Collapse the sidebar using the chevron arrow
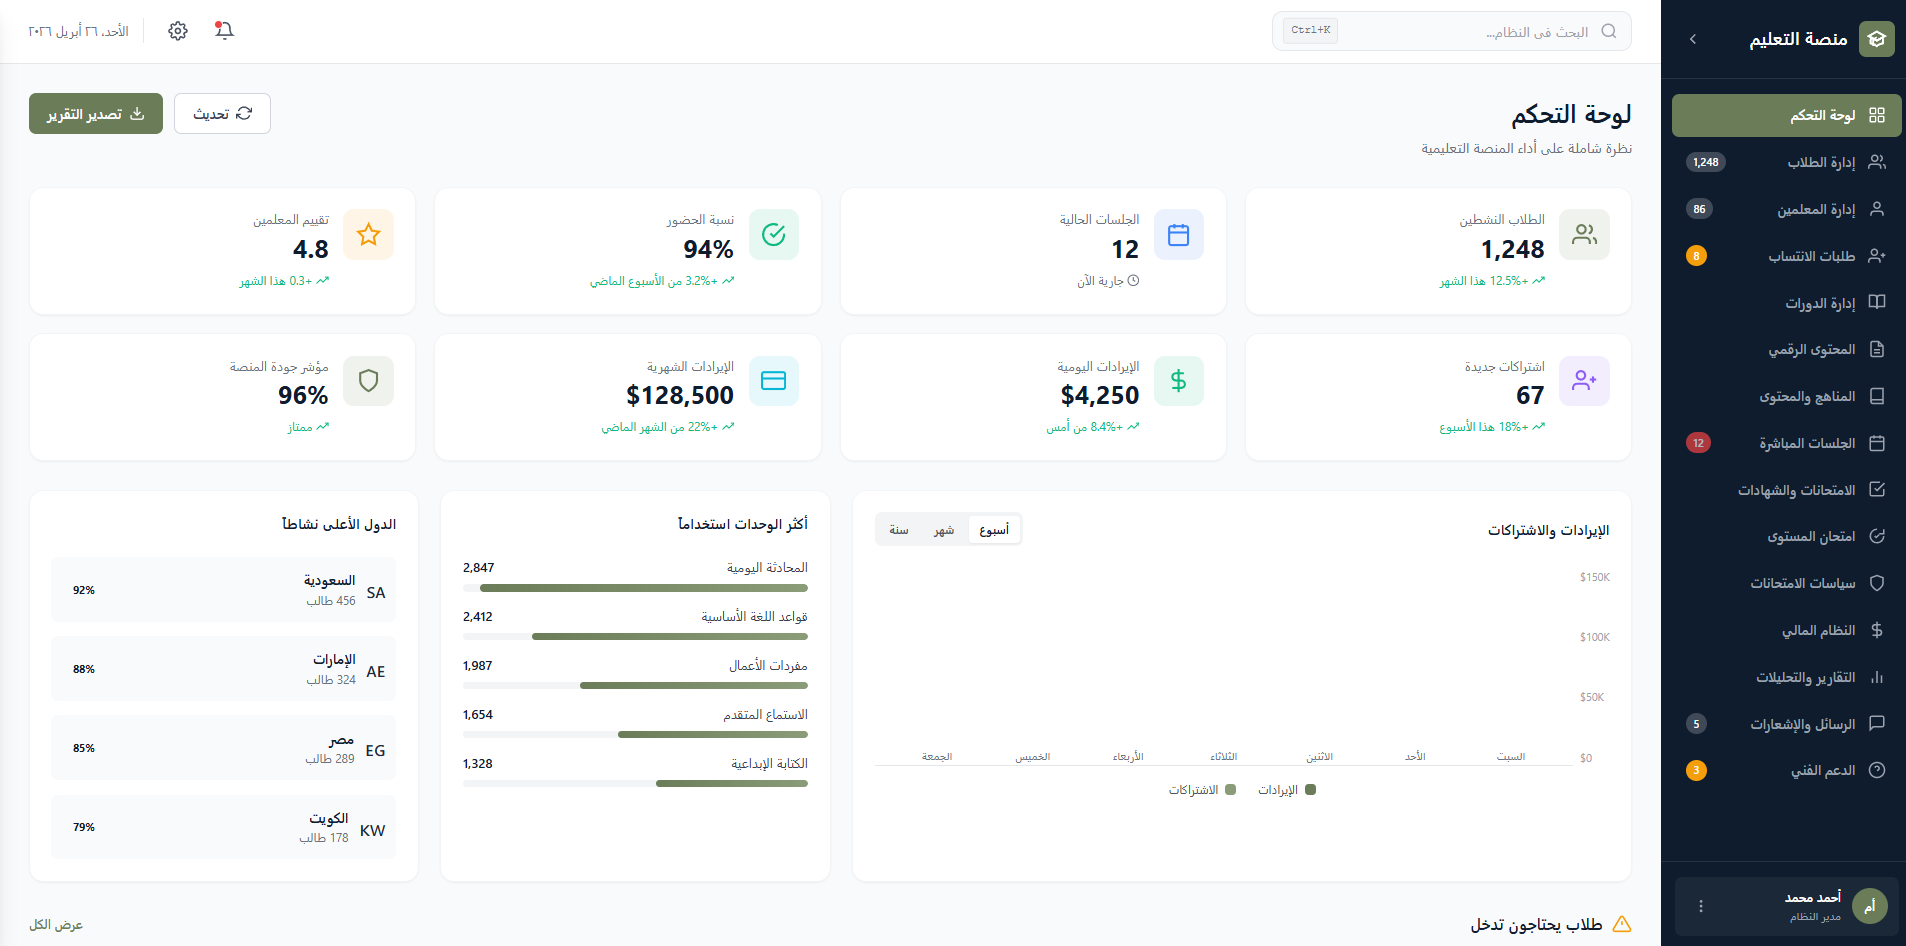Image resolution: width=1906 pixels, height=946 pixels. point(1694,39)
